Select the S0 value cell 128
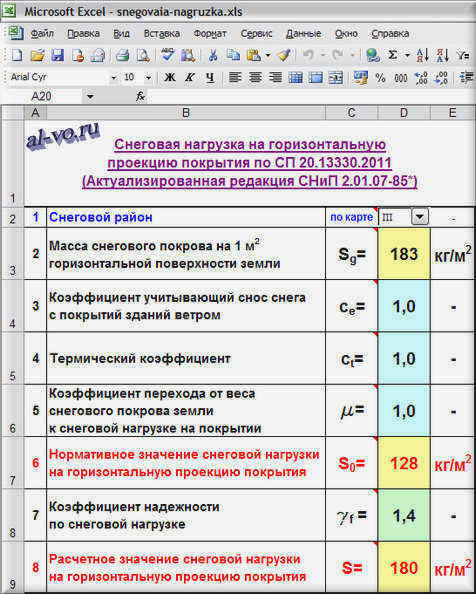Image resolution: width=476 pixels, height=594 pixels. coord(404,463)
